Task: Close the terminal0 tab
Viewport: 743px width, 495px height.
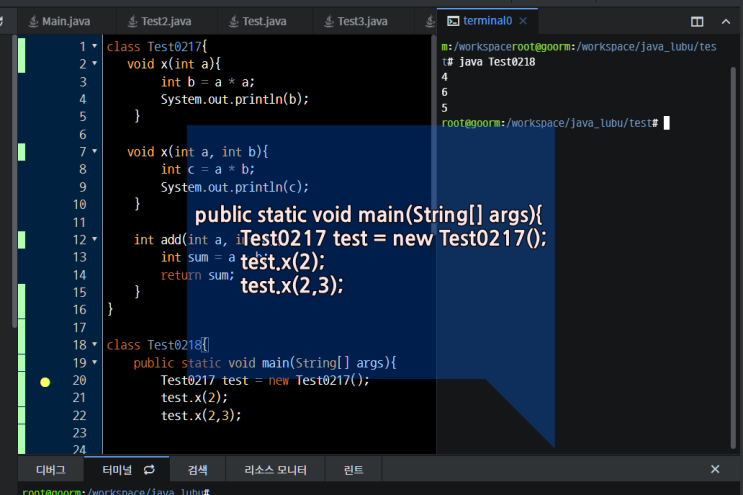Action: (523, 21)
